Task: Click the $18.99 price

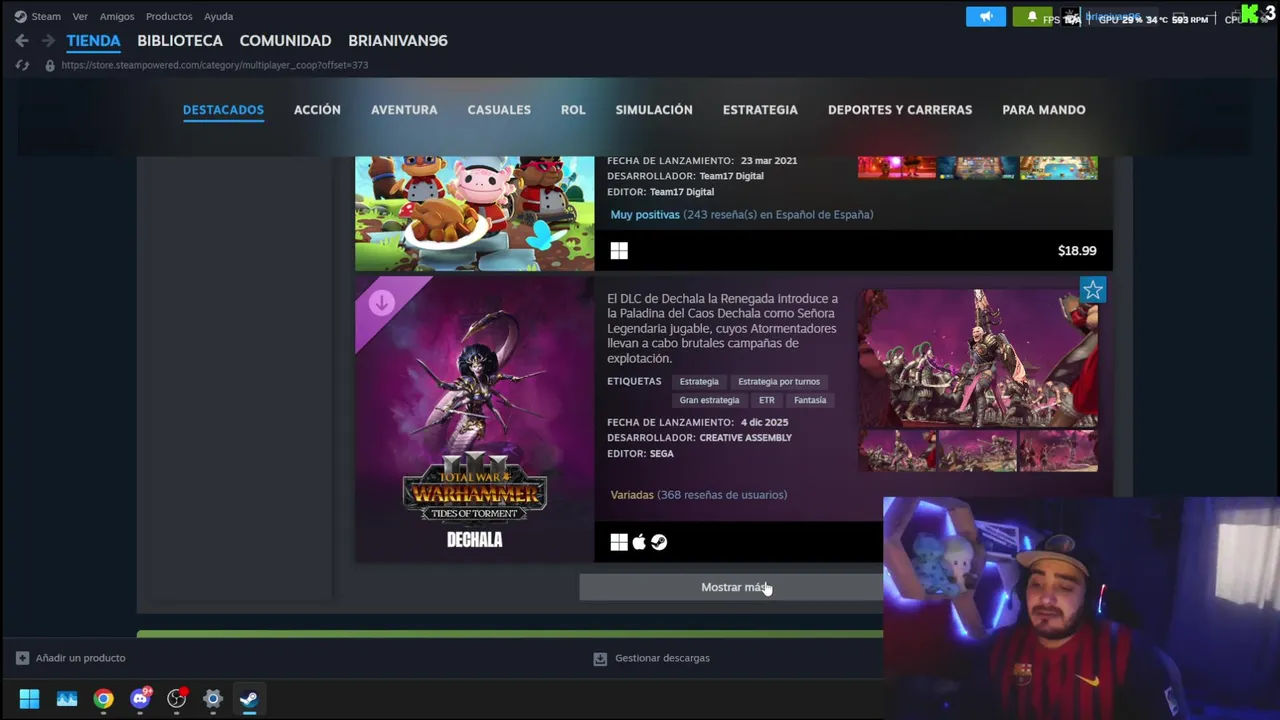Action: (1077, 251)
